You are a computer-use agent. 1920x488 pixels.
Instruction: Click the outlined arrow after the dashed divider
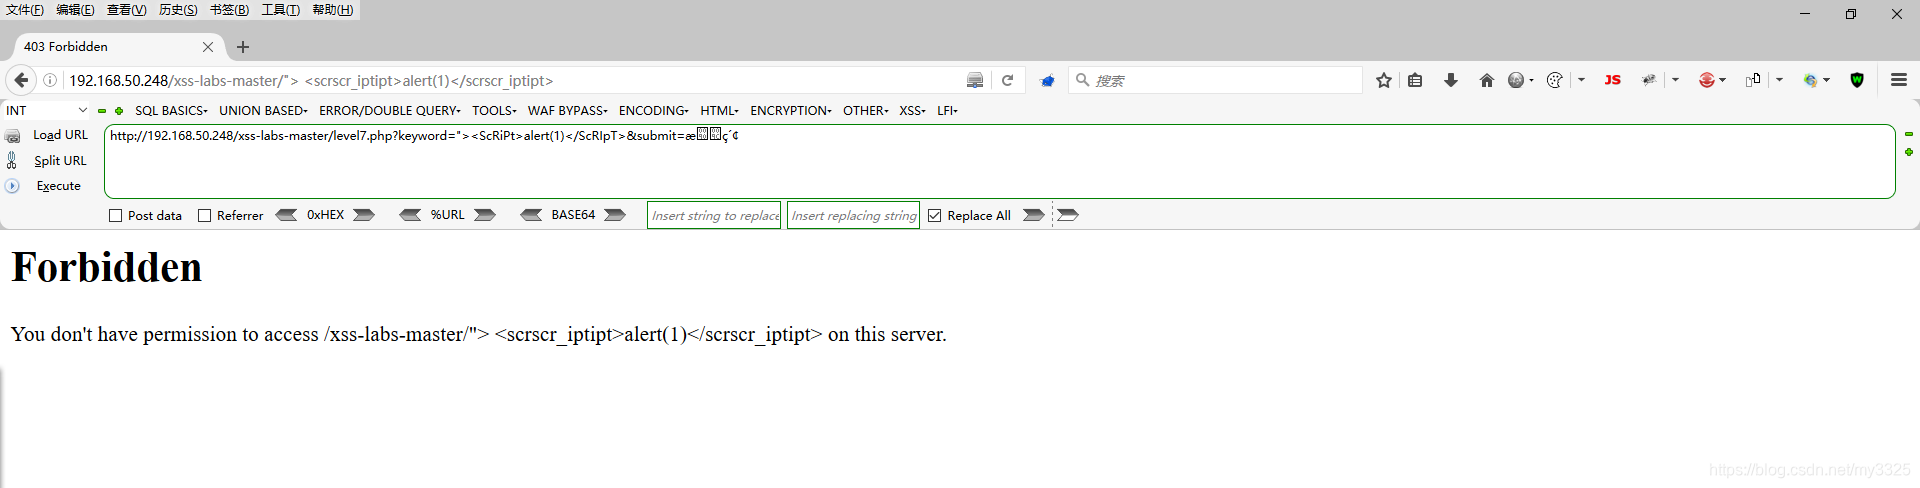click(1068, 215)
